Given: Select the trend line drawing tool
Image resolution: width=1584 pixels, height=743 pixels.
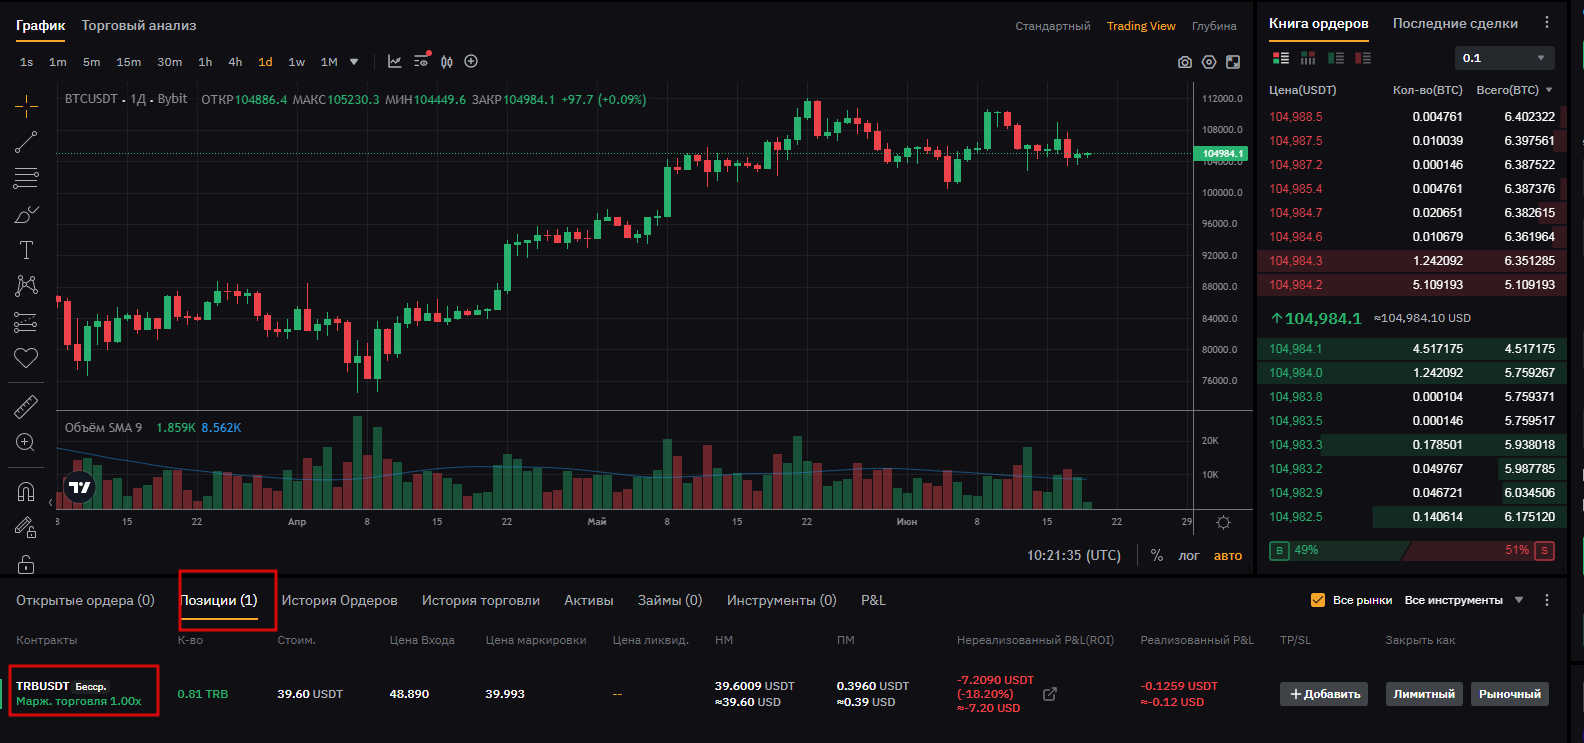Looking at the screenshot, I should click(x=27, y=142).
